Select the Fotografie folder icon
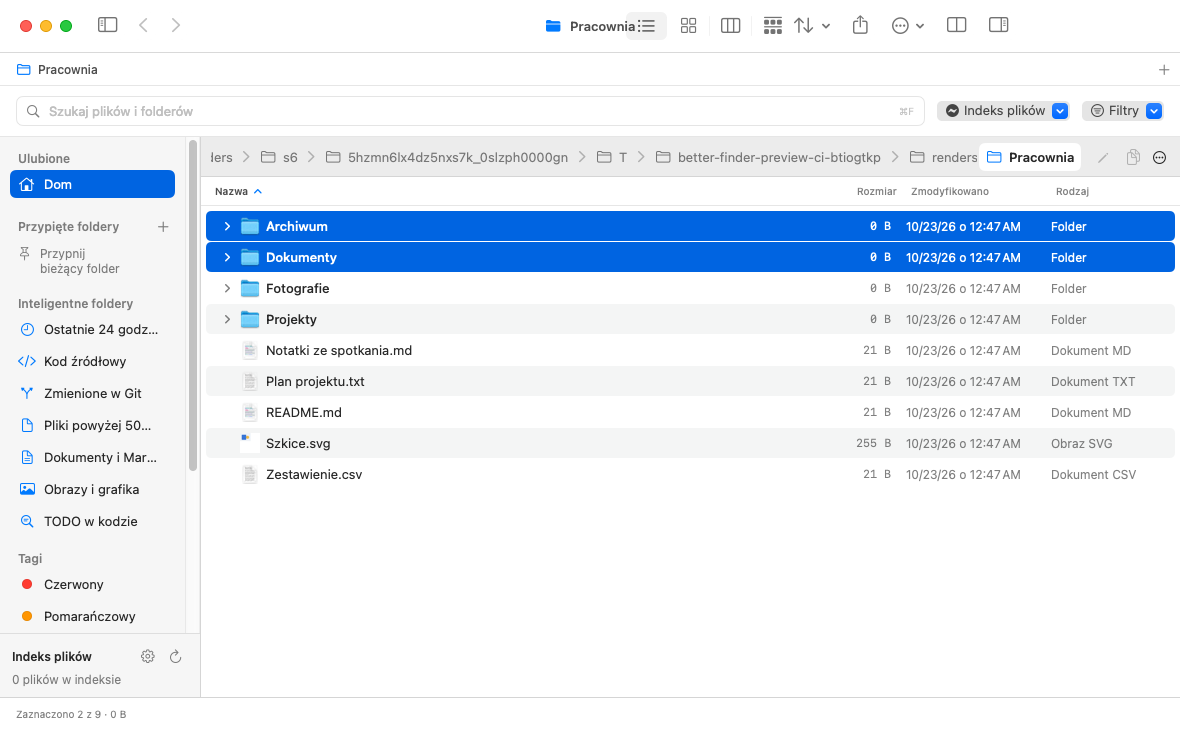 click(250, 288)
